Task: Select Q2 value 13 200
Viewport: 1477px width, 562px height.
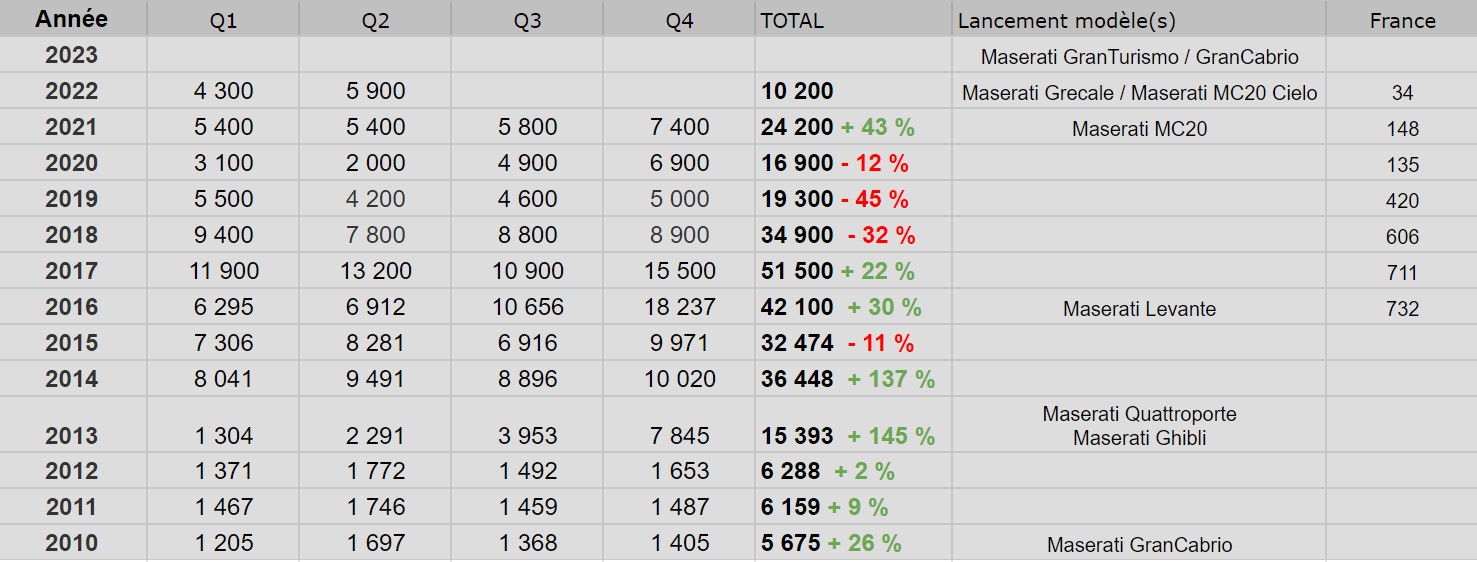Action: 375,271
